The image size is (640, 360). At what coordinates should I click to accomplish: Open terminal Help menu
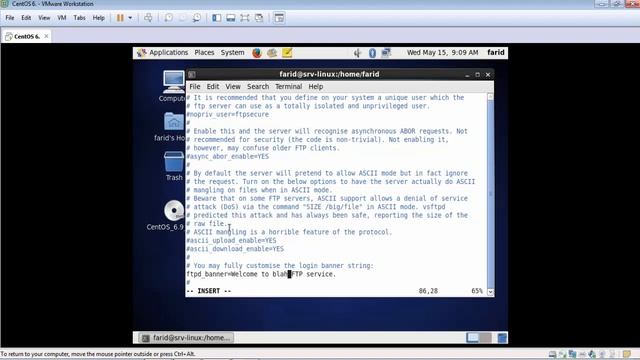coord(316,87)
